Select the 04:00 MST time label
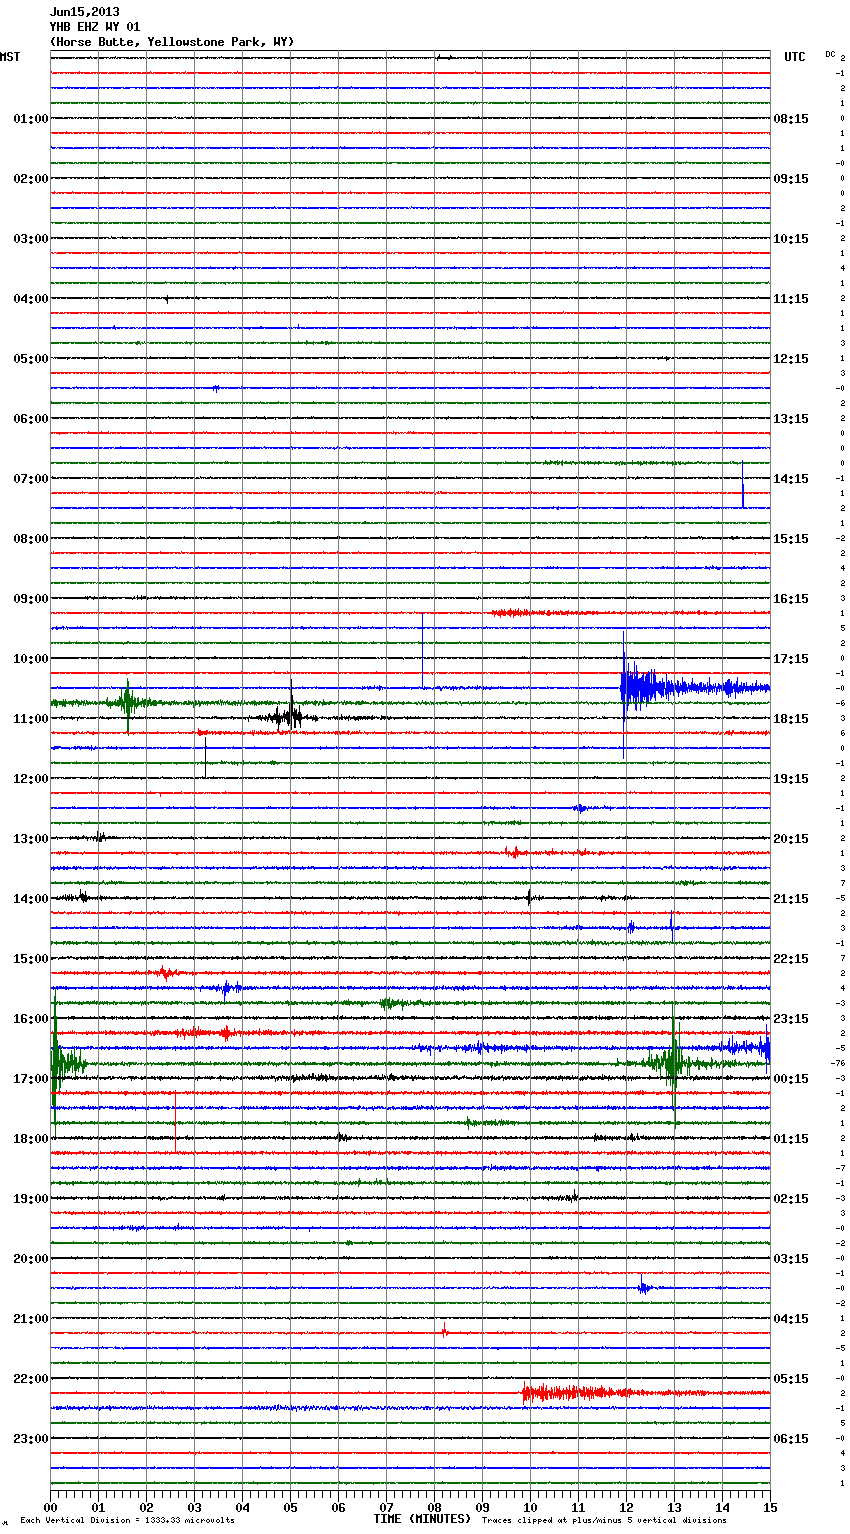This screenshot has height=1534, width=850. (x=30, y=299)
